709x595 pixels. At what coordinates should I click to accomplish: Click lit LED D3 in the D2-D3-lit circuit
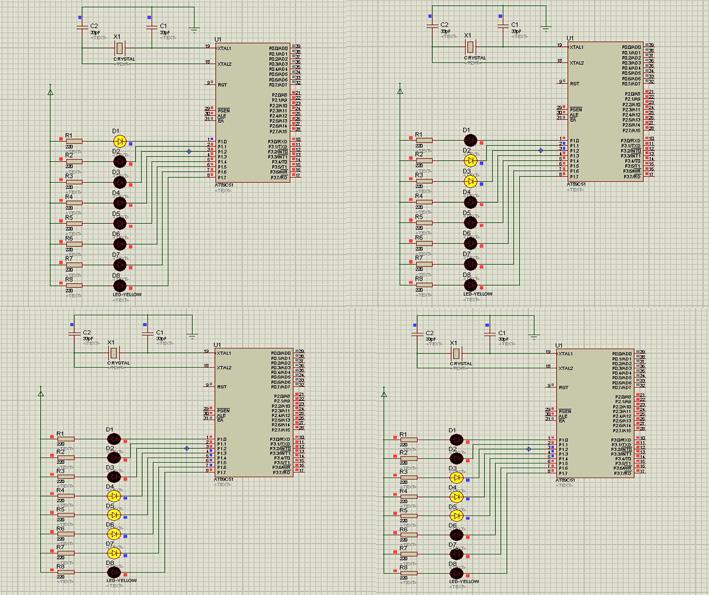471,181
